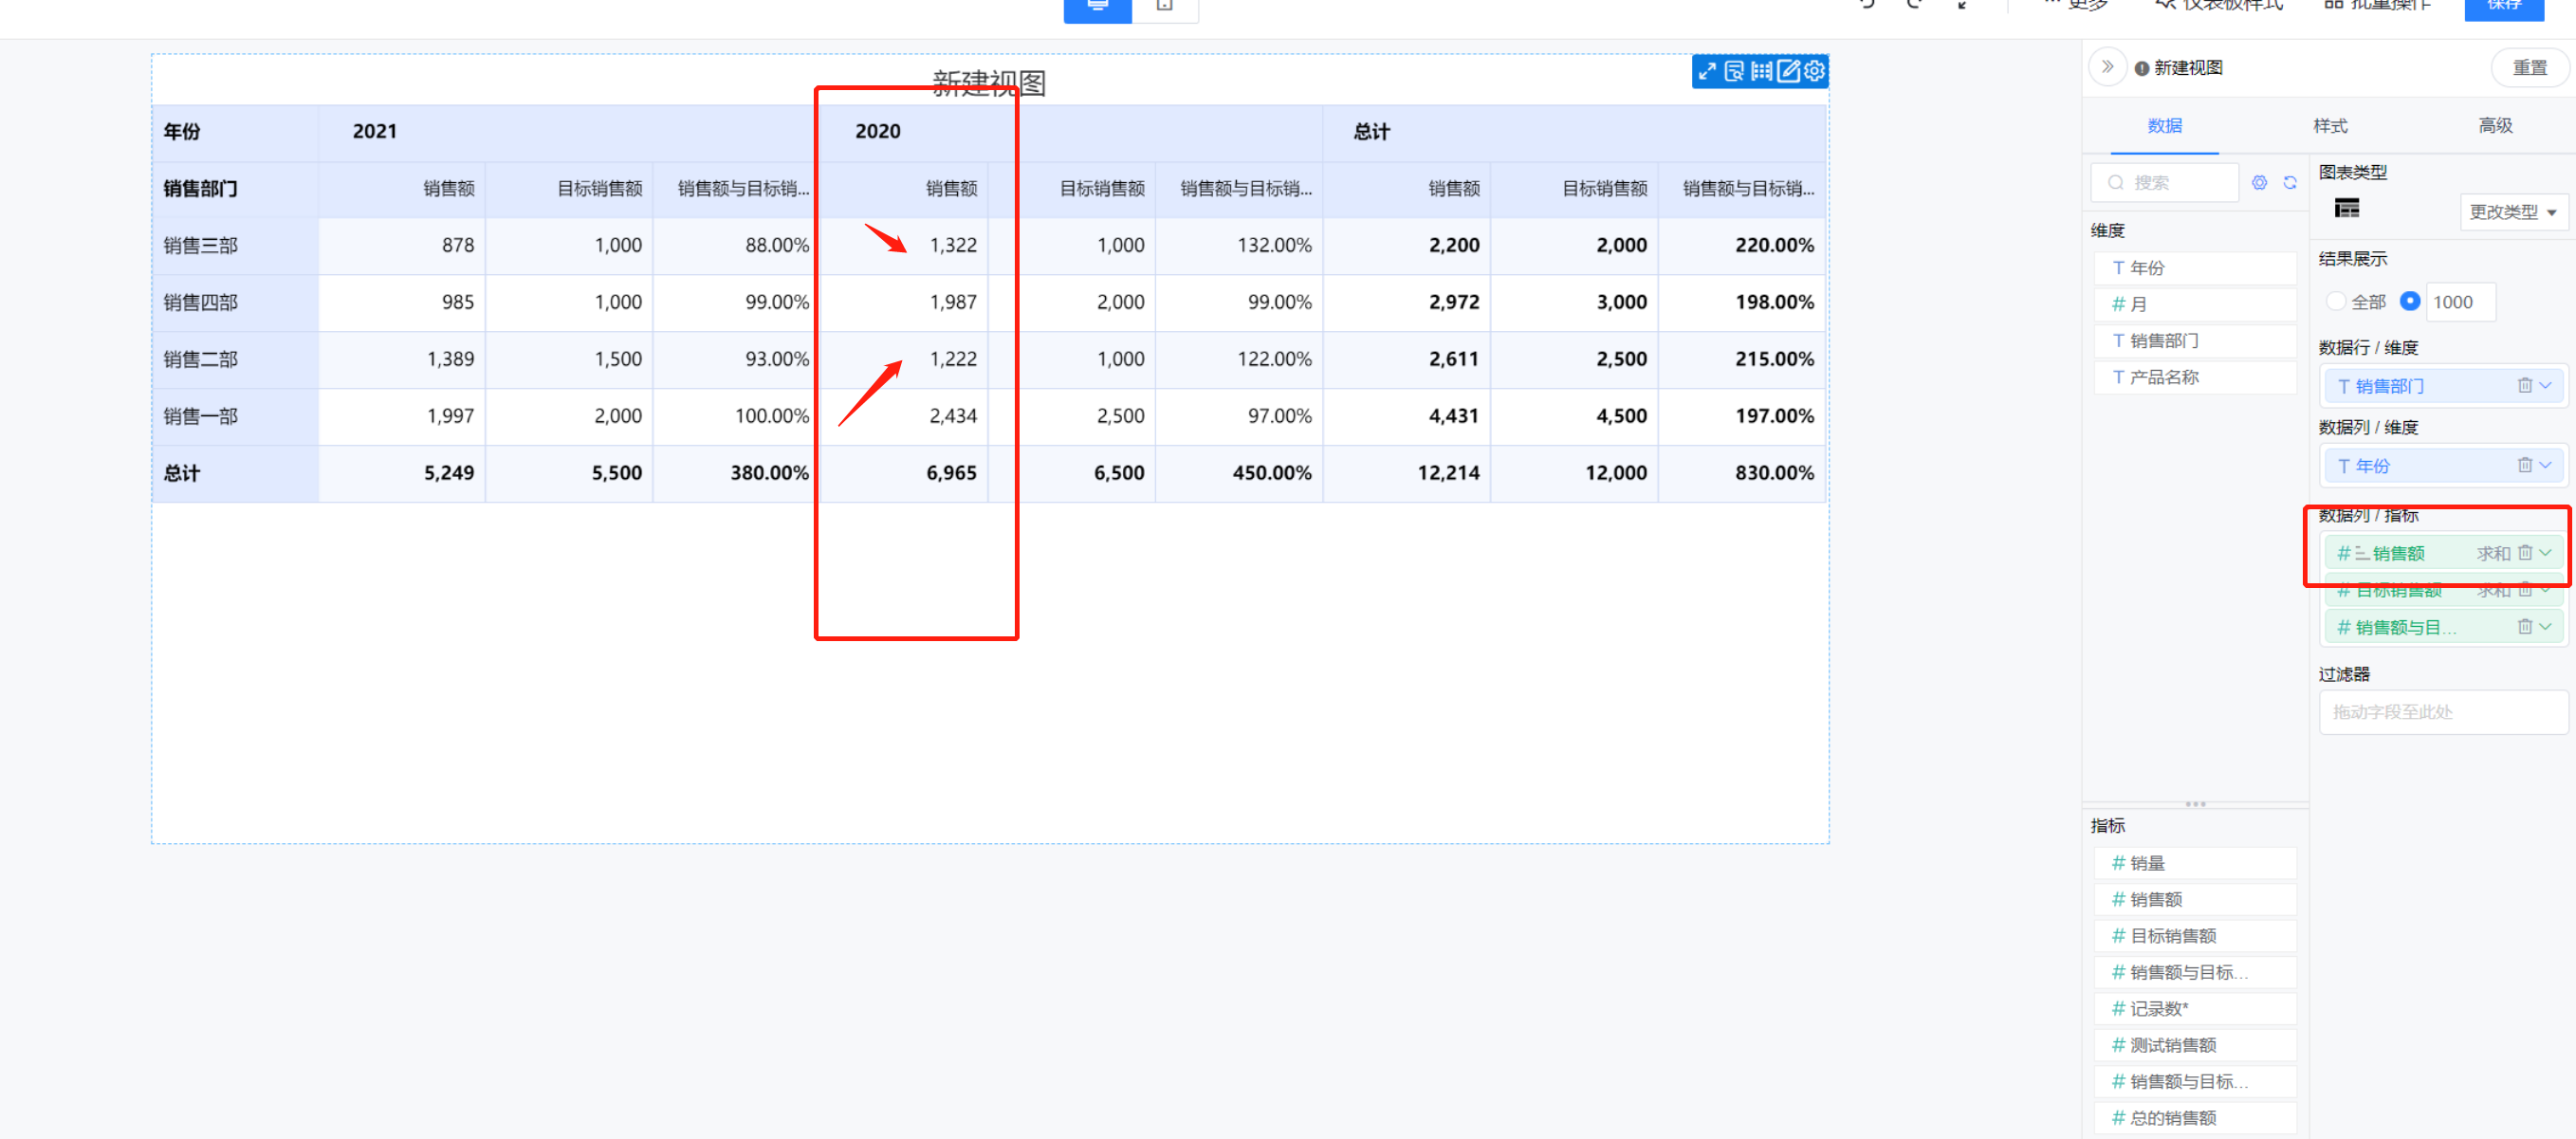Click the view details magnifier icon

pyautogui.click(x=1734, y=71)
